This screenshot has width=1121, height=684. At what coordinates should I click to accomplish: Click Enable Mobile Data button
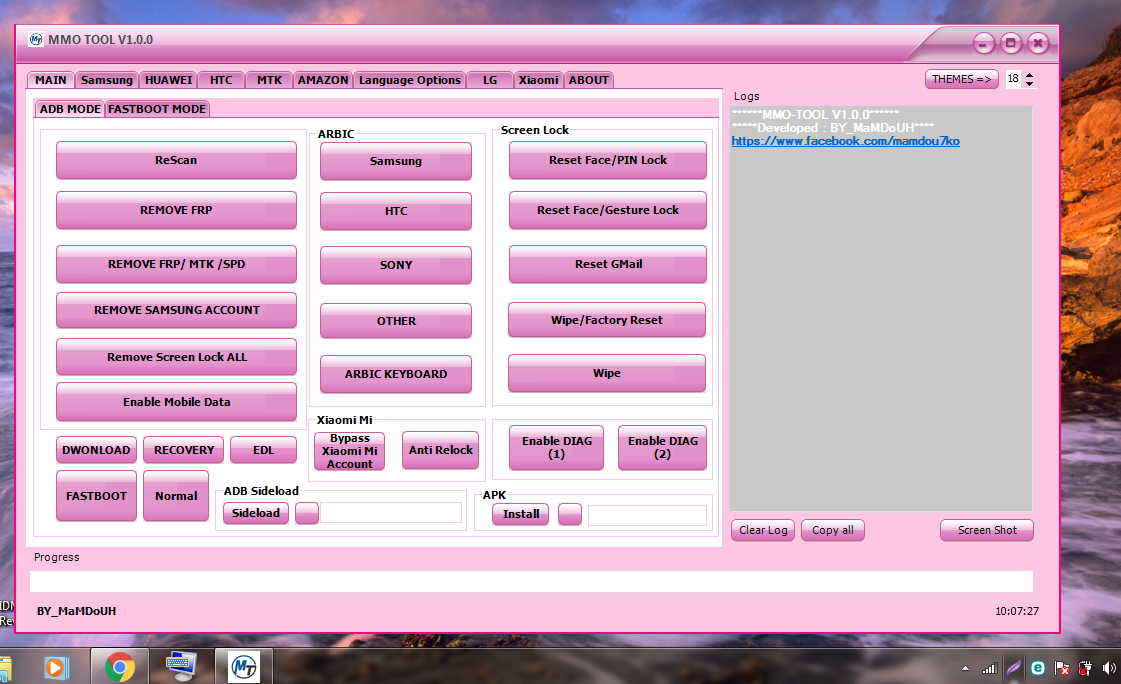coord(176,402)
